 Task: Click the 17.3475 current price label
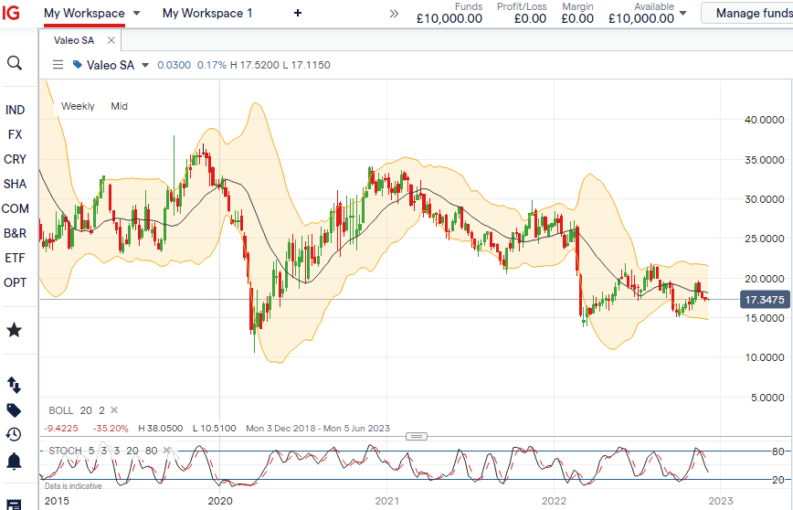point(764,300)
